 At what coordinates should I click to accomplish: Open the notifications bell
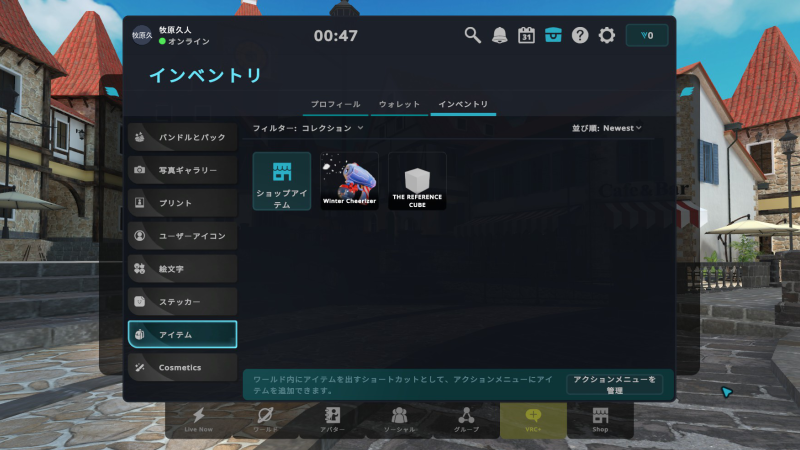500,35
